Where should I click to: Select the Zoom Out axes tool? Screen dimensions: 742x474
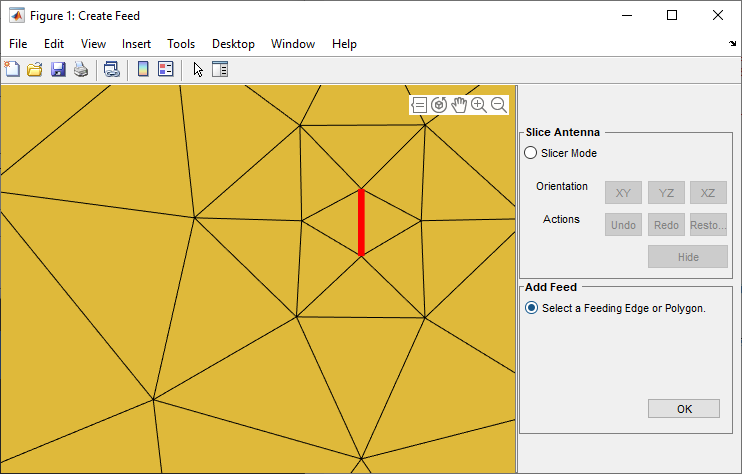[x=499, y=105]
